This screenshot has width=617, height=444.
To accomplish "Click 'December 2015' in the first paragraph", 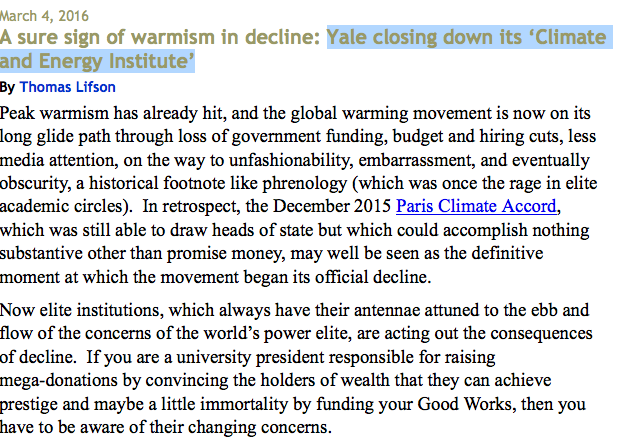I will pos(332,206).
